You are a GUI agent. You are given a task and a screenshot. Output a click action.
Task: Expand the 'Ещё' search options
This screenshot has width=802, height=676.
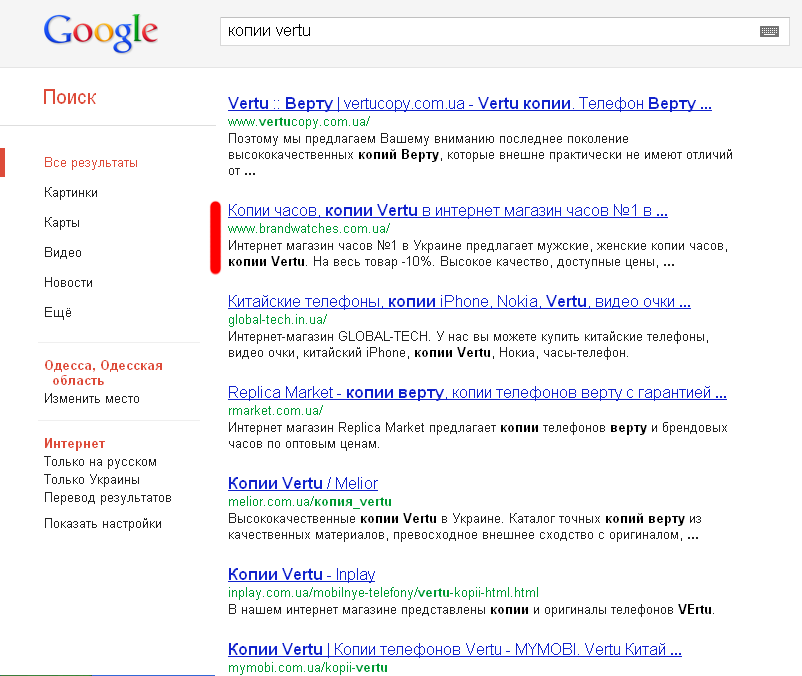[x=58, y=312]
